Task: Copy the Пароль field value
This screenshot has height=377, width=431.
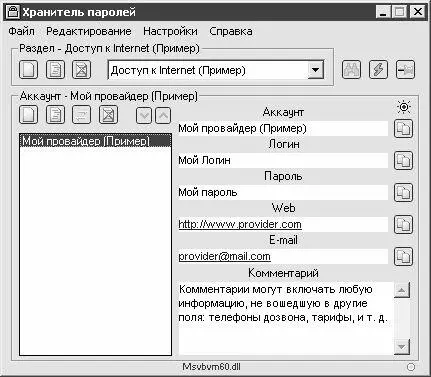Action: point(403,192)
